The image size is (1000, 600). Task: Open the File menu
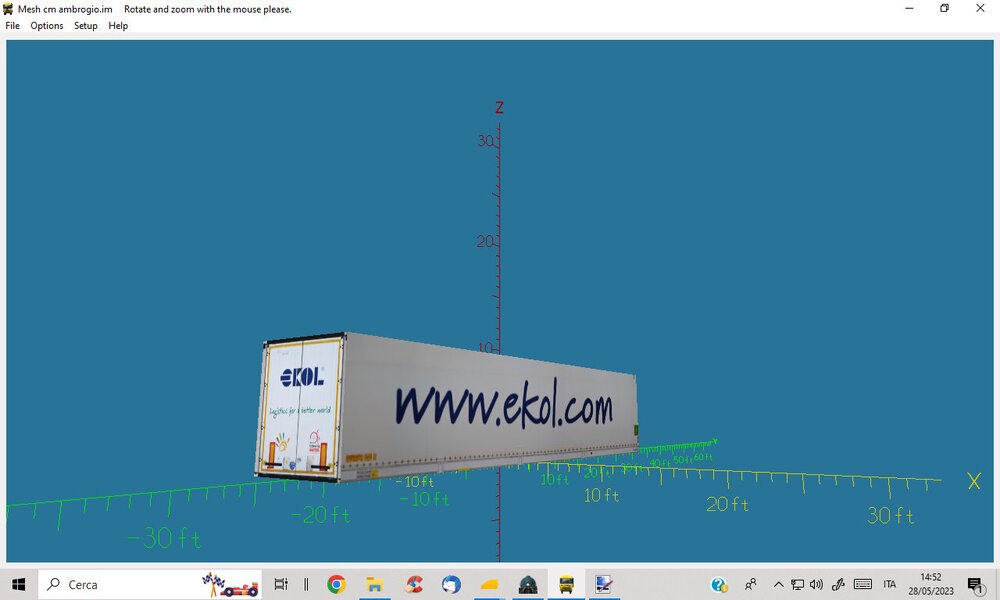(x=12, y=26)
